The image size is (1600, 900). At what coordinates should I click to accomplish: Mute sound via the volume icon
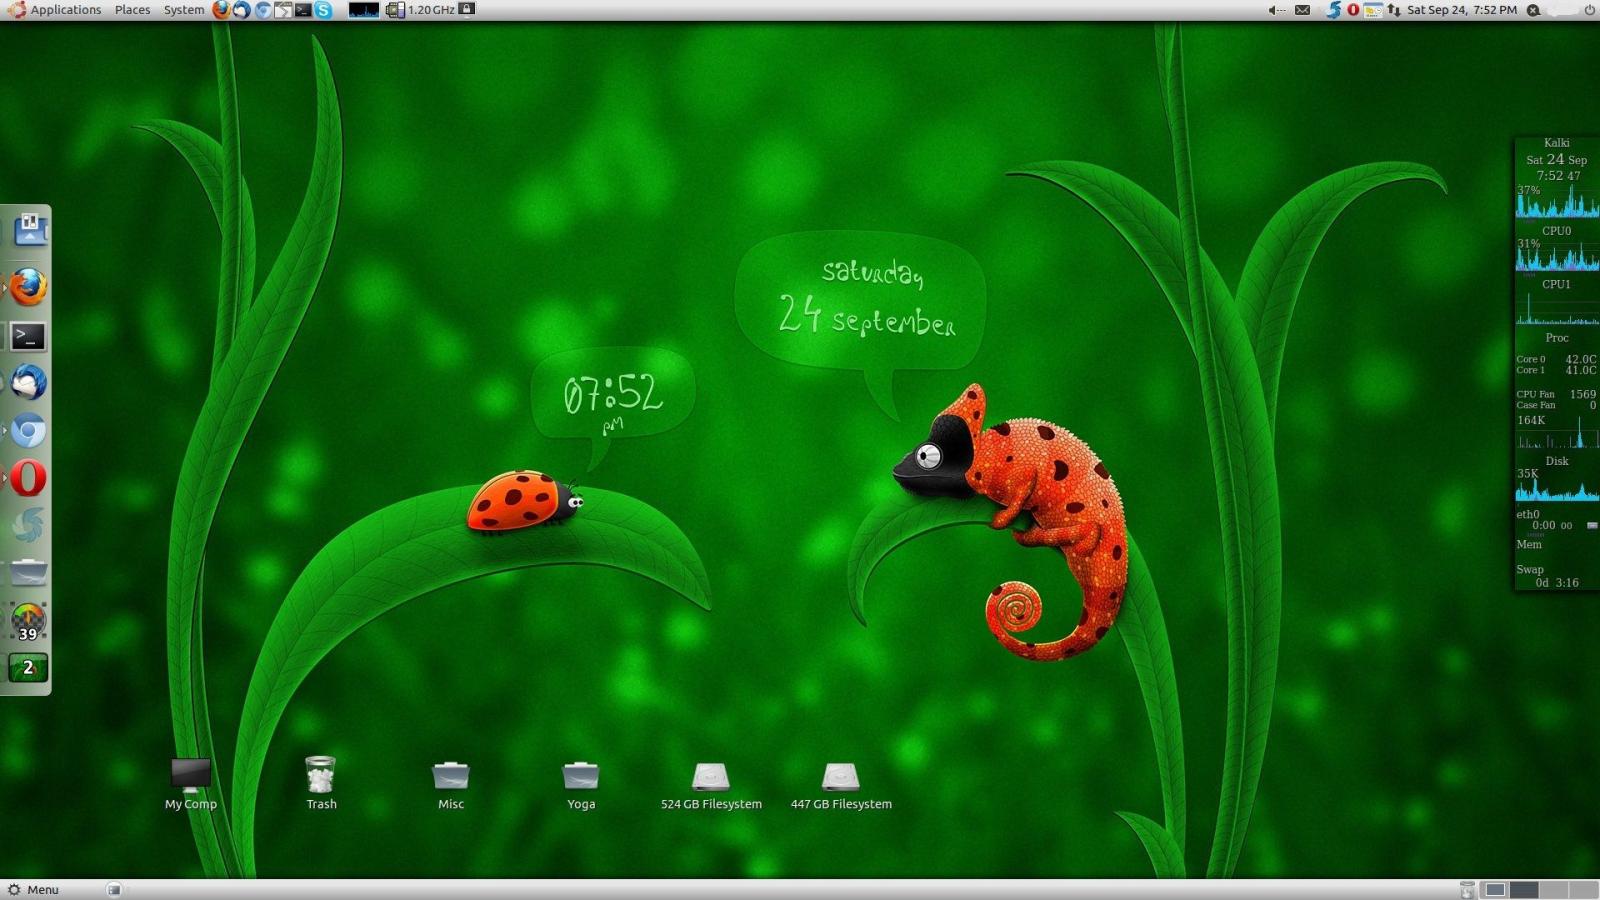[1272, 10]
